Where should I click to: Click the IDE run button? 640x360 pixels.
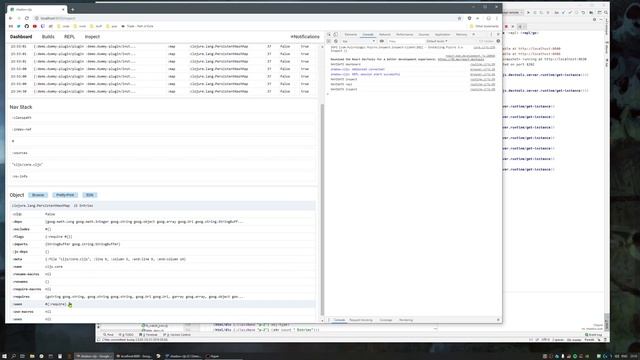point(528,13)
